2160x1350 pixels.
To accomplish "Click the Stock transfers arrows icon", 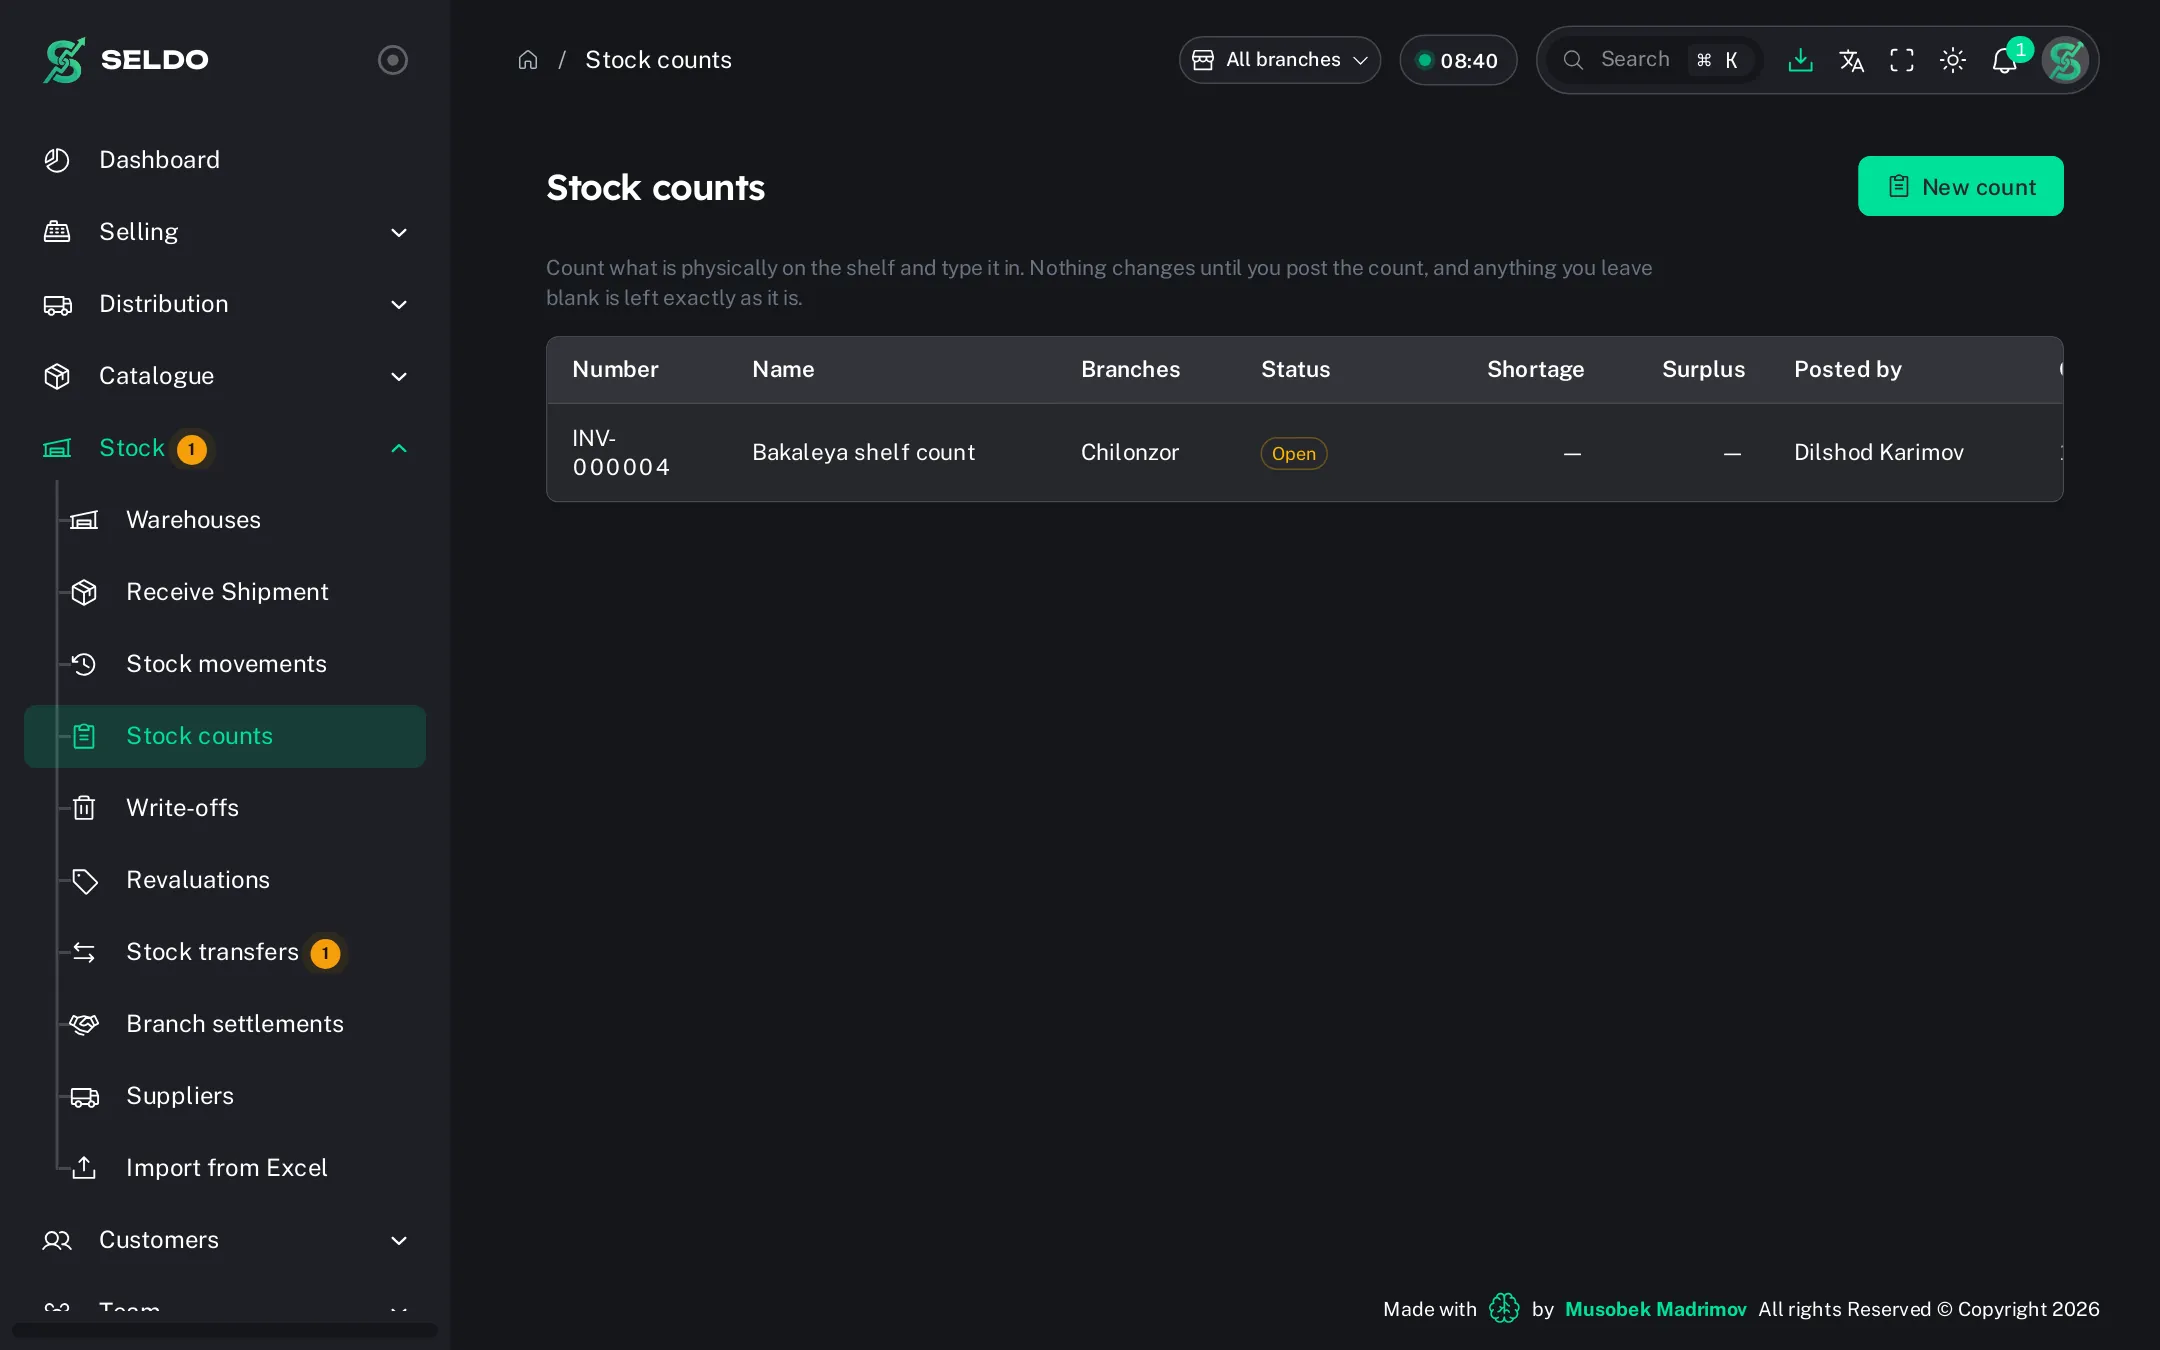I will point(84,952).
